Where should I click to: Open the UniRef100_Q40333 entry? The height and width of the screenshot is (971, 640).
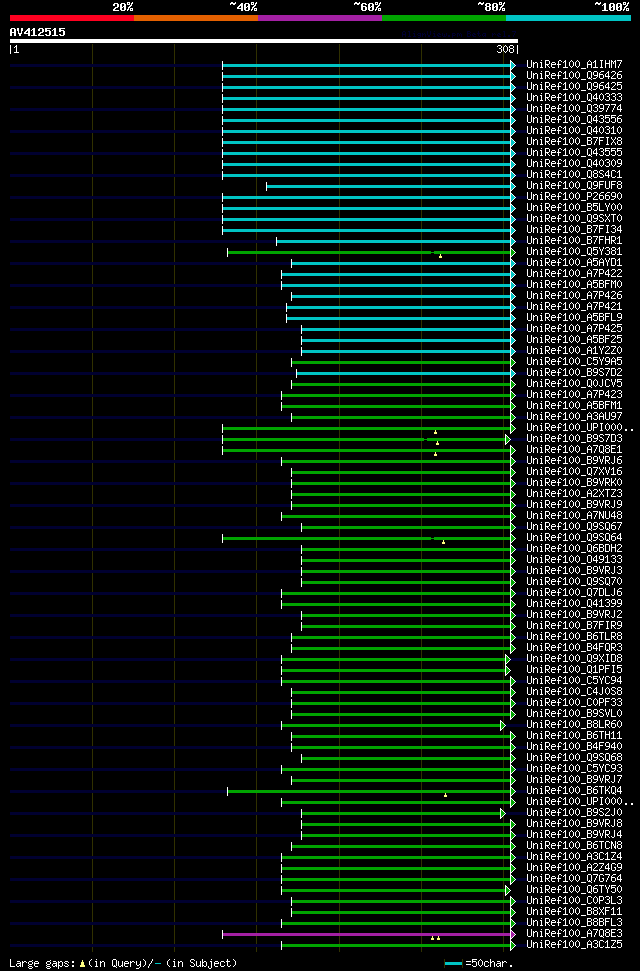(x=574, y=97)
